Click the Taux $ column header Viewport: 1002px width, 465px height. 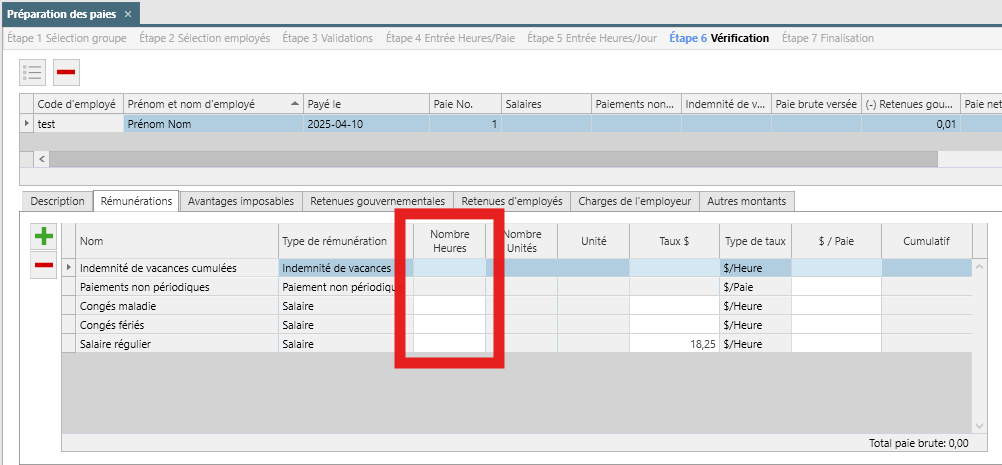coord(674,241)
